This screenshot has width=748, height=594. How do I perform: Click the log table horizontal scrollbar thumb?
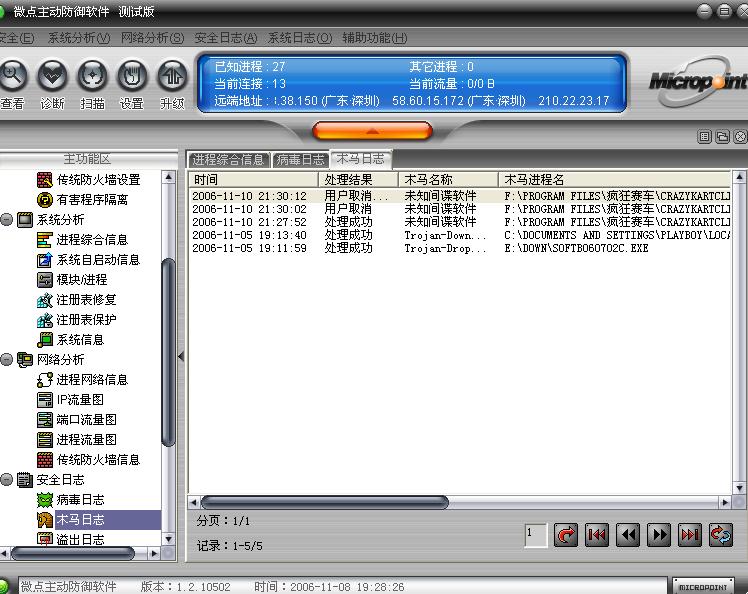pos(325,502)
